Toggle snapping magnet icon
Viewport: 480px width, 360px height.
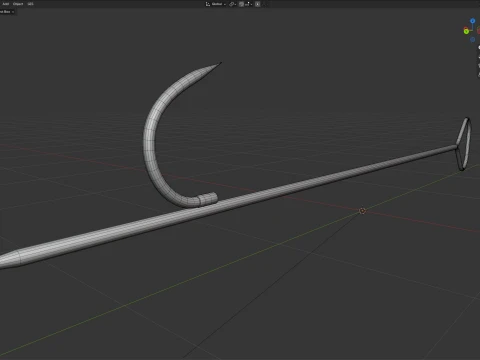241,4
